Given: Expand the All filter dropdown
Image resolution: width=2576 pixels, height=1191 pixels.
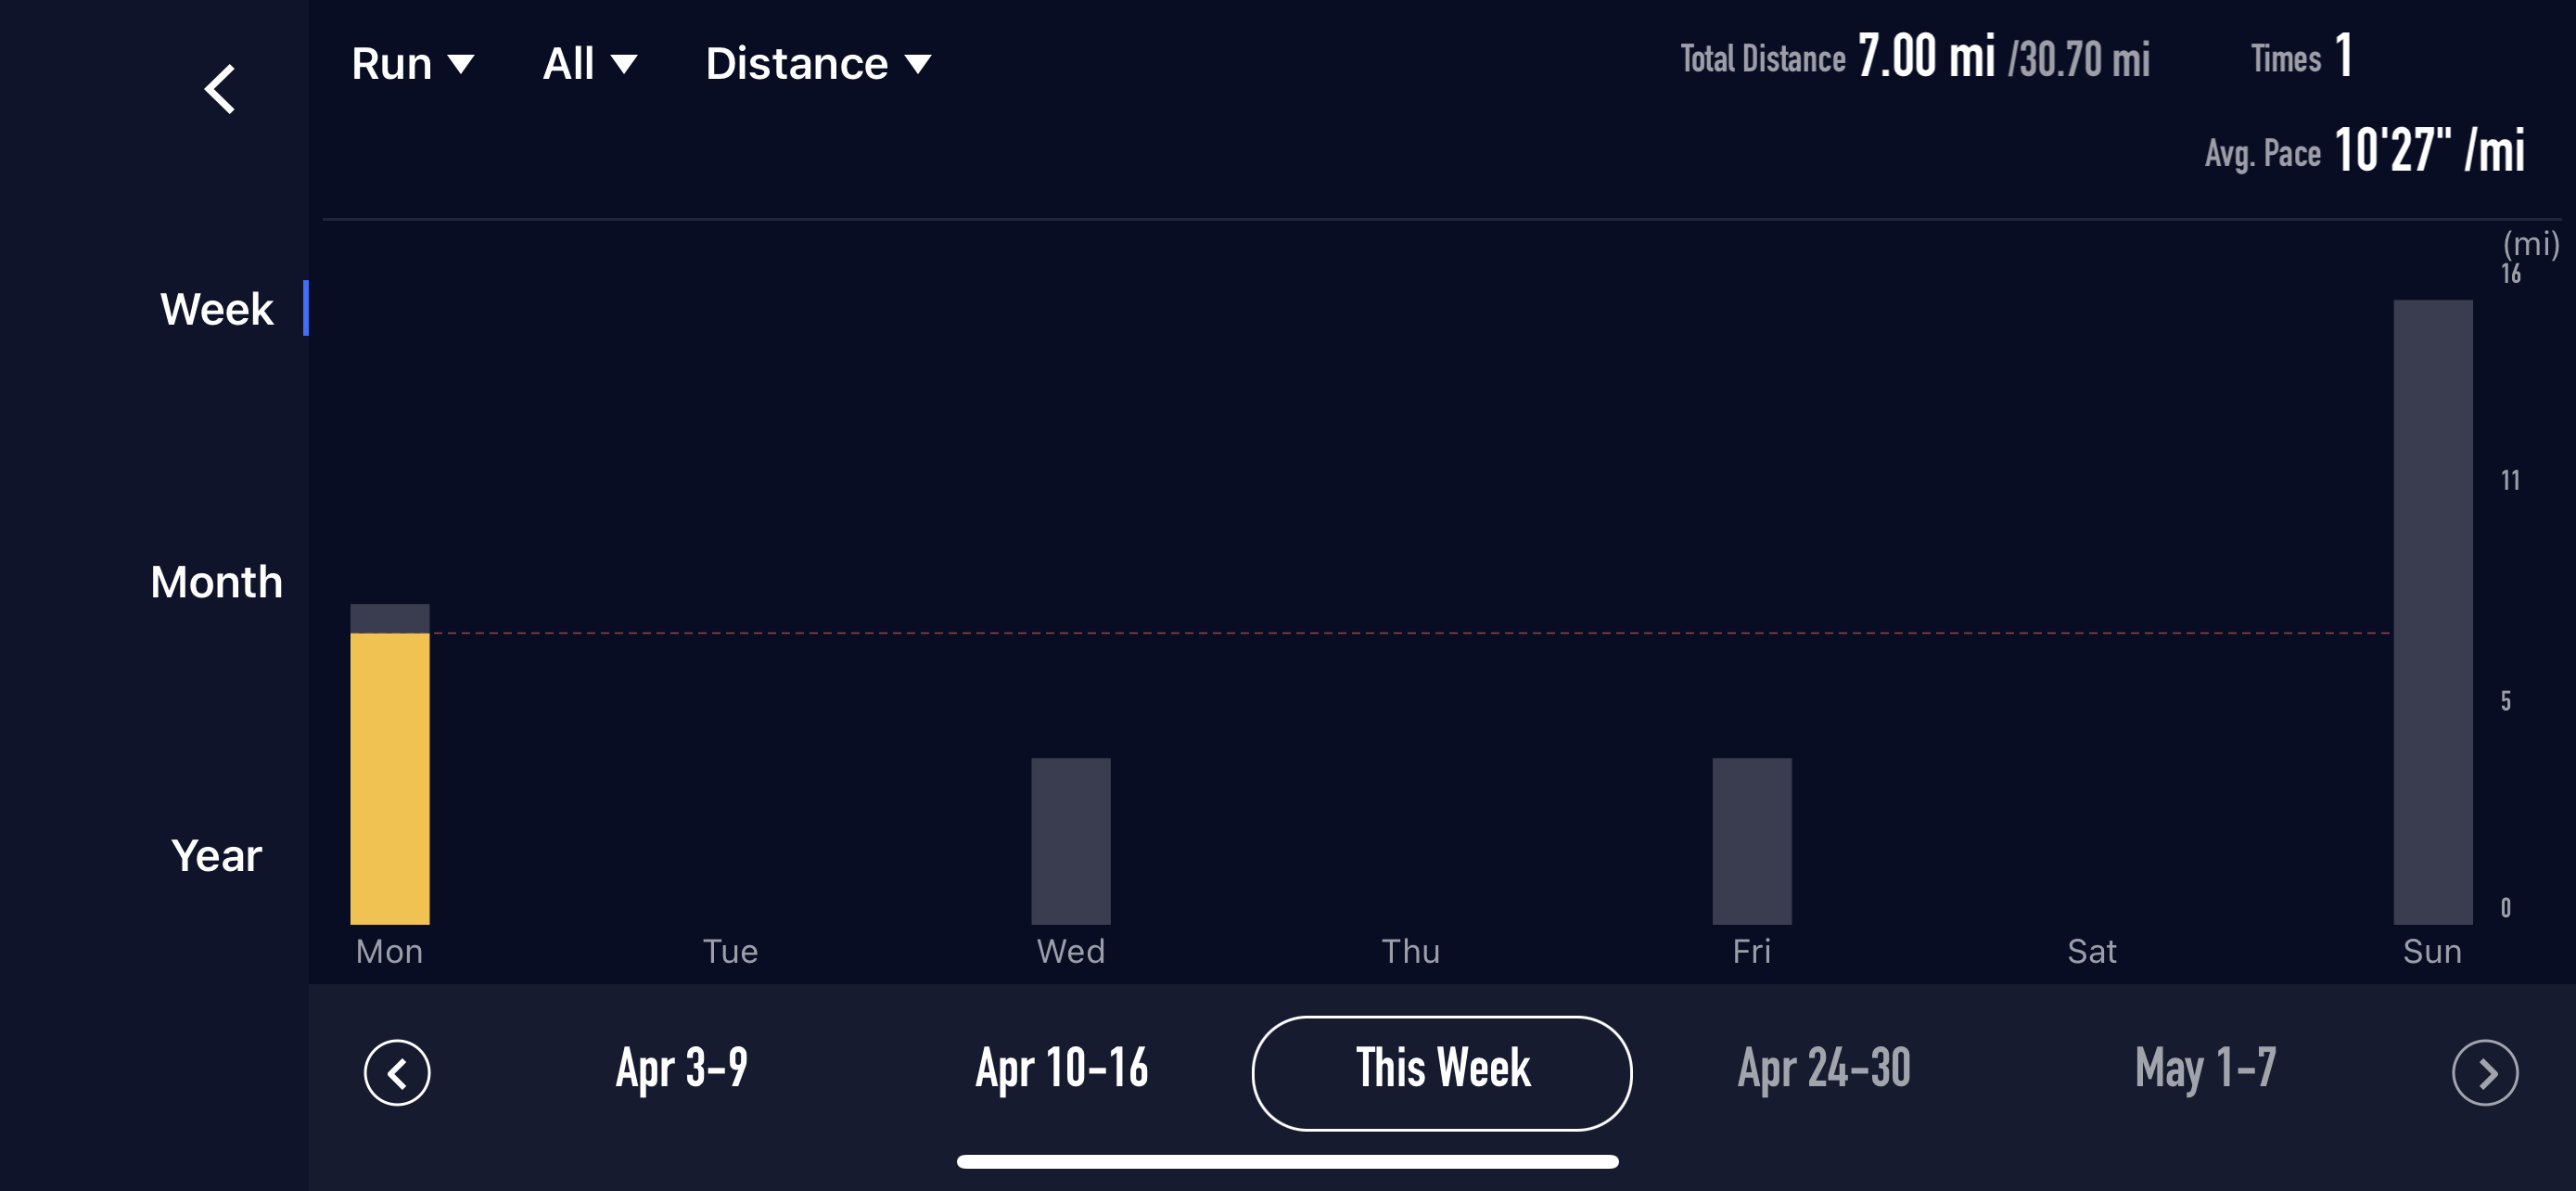Looking at the screenshot, I should pyautogui.click(x=590, y=64).
